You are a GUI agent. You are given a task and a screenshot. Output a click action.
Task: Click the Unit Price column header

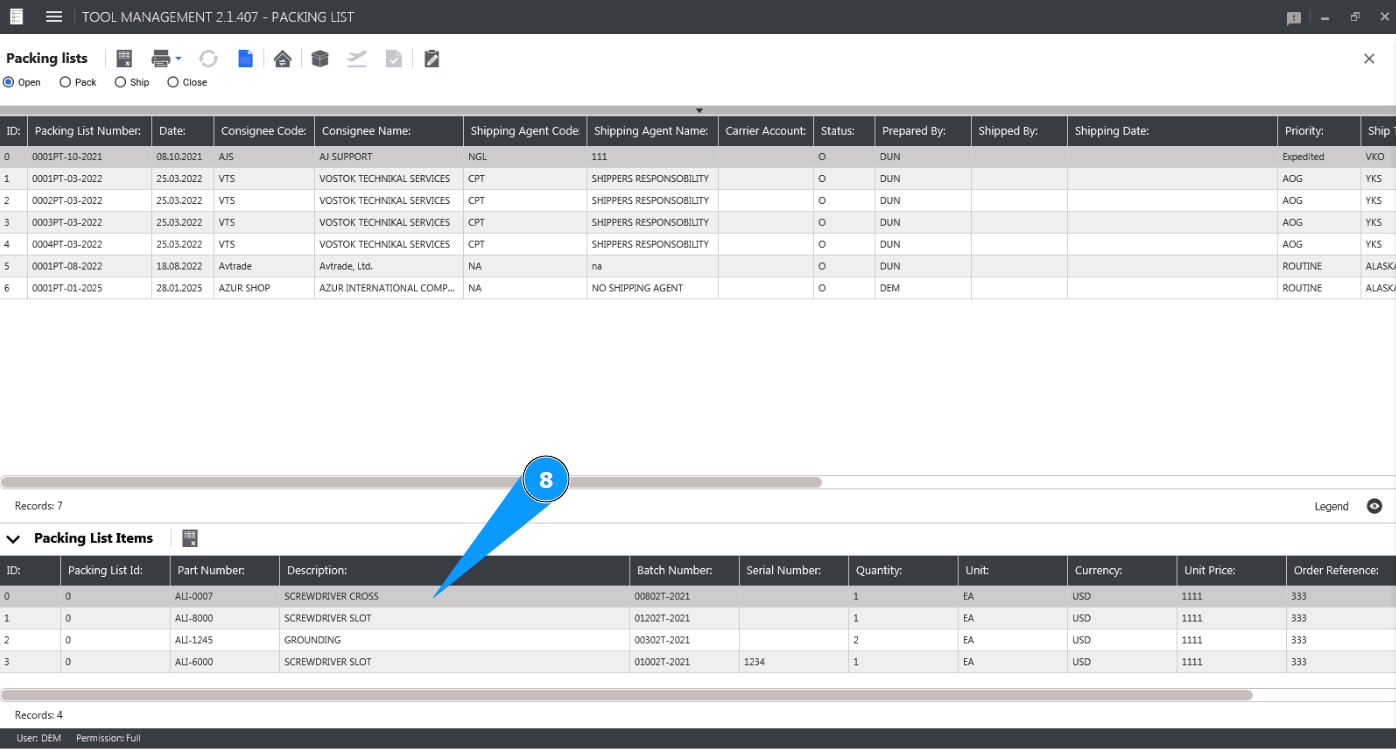1231,570
